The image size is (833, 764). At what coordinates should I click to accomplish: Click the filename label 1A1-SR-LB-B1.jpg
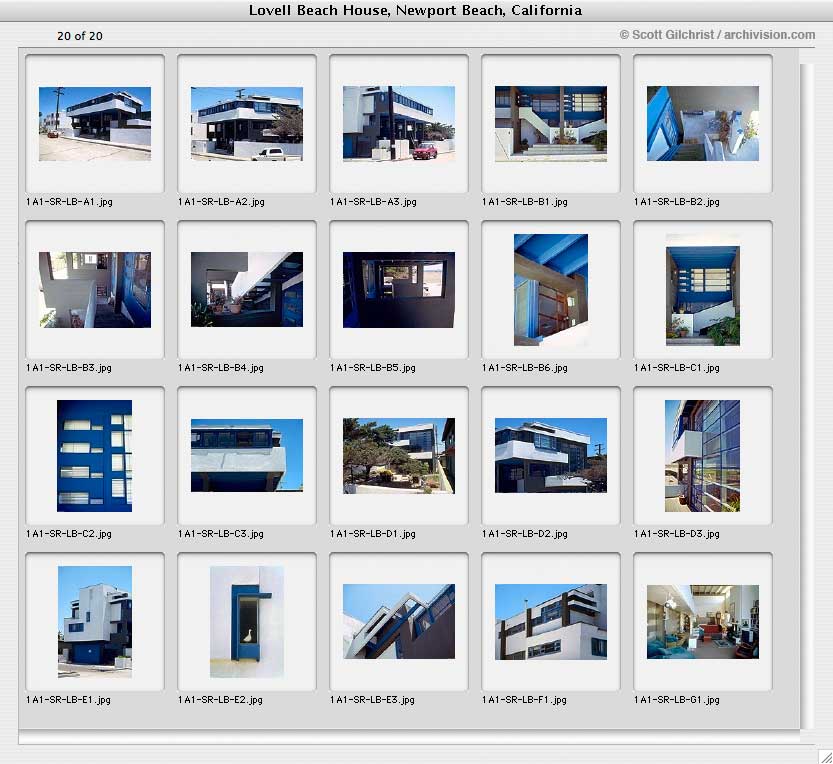[525, 202]
